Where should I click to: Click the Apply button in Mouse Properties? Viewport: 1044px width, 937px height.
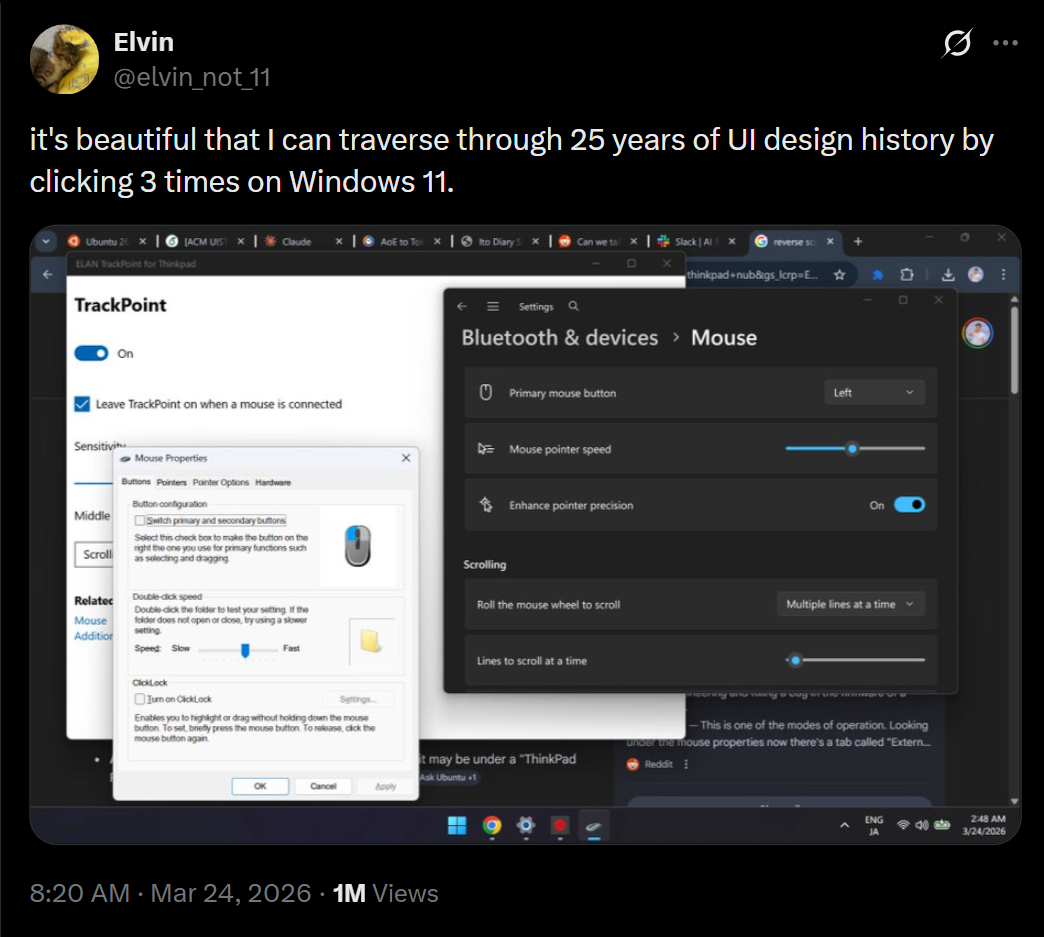pyautogui.click(x=384, y=786)
